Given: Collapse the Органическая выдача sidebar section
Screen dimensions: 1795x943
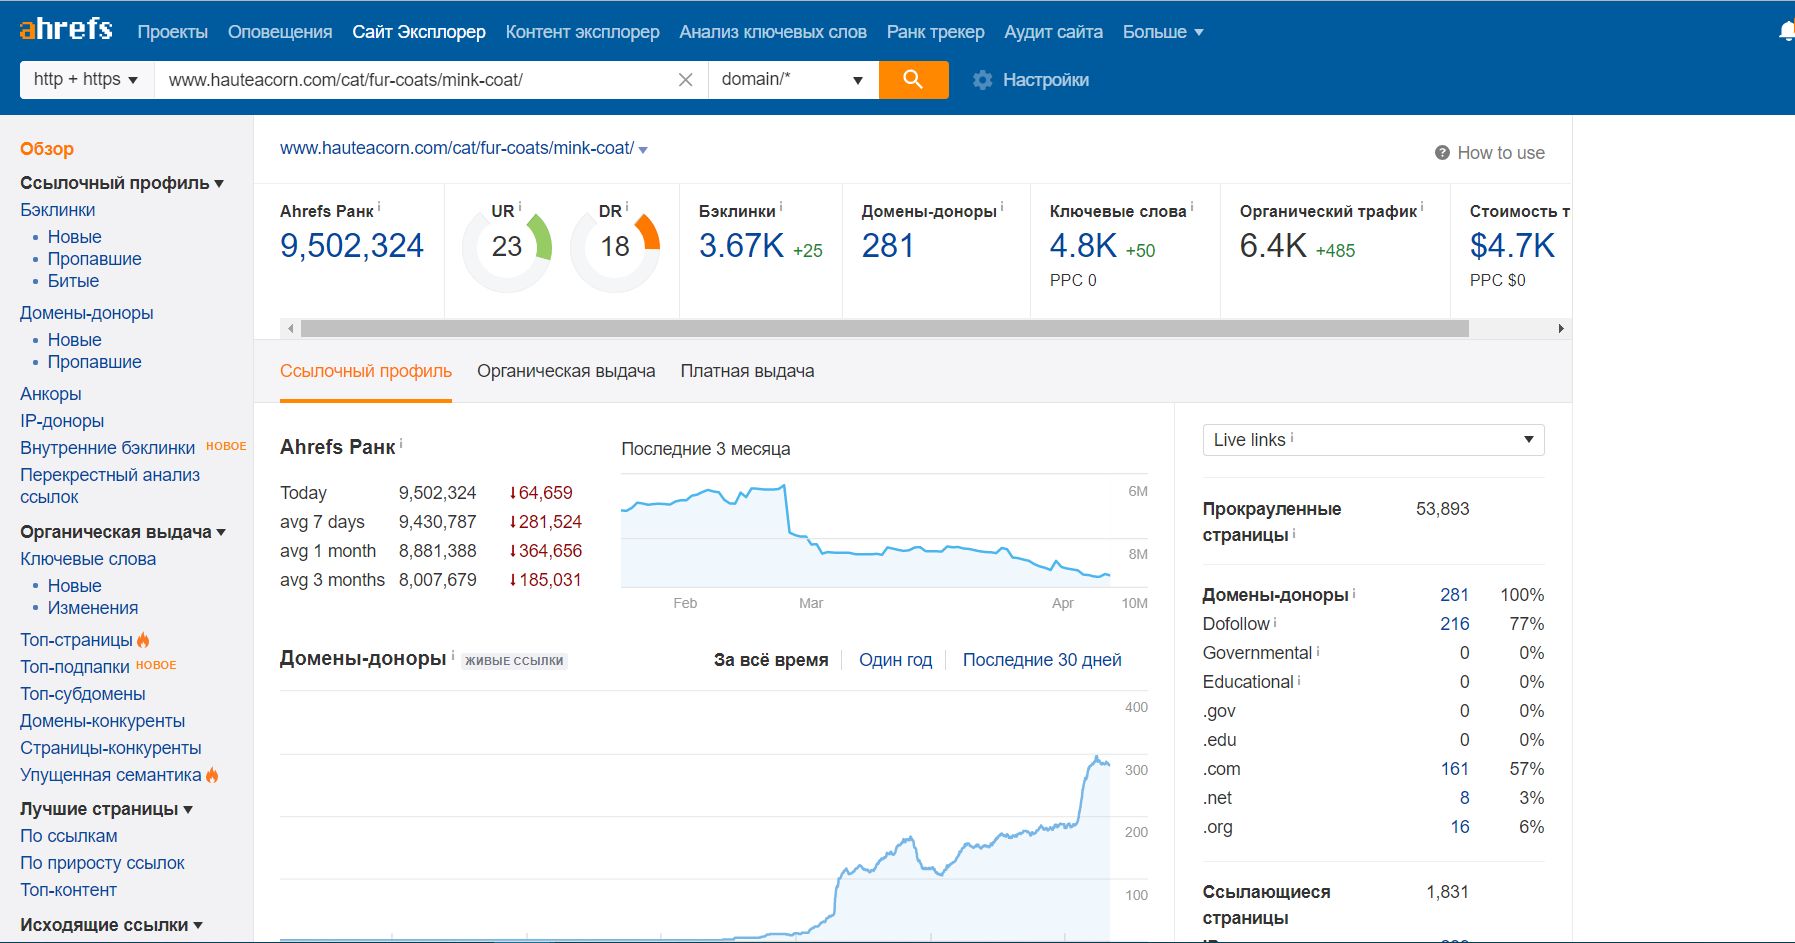Looking at the screenshot, I should point(123,532).
